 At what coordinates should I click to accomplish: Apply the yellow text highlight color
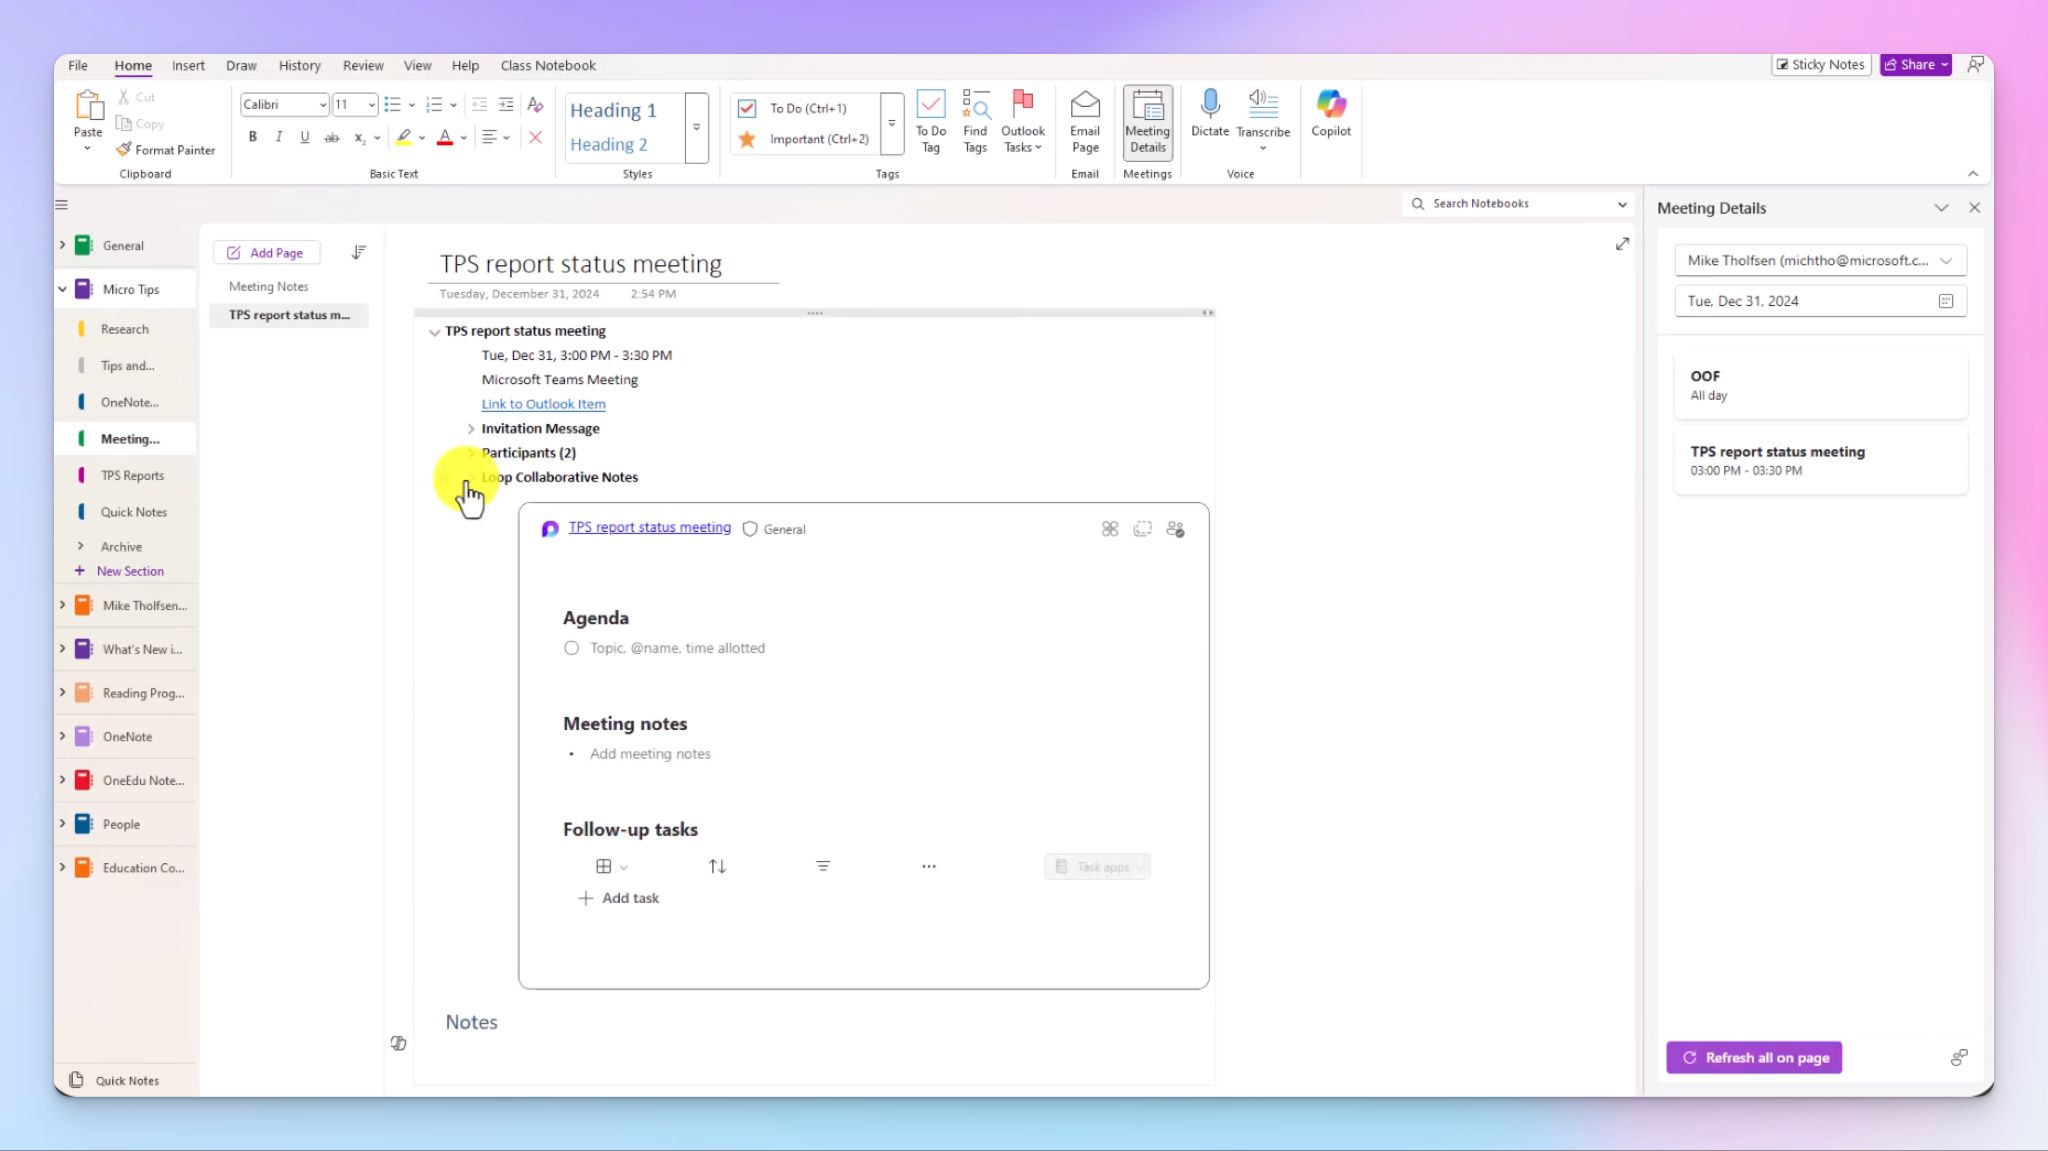(403, 137)
